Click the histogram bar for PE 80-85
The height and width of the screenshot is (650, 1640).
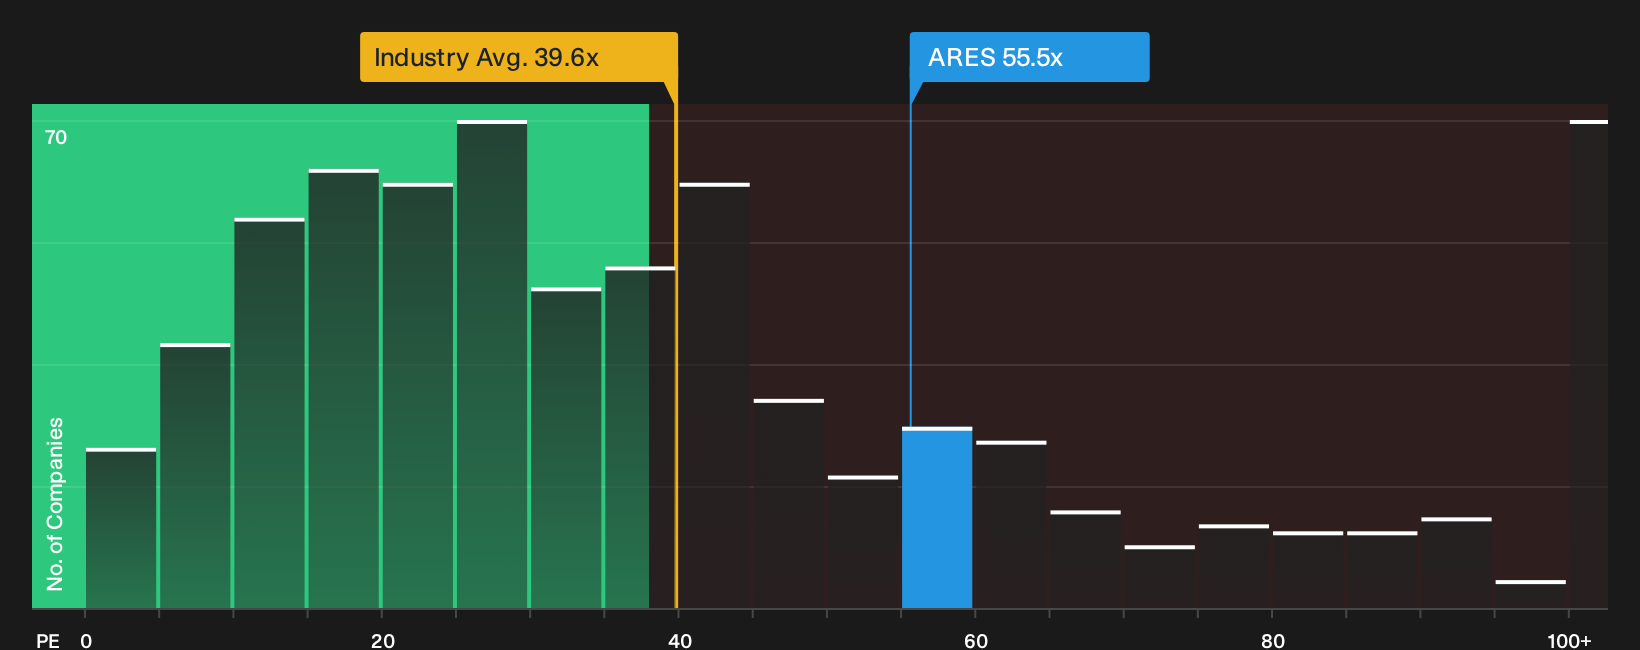tap(1308, 570)
